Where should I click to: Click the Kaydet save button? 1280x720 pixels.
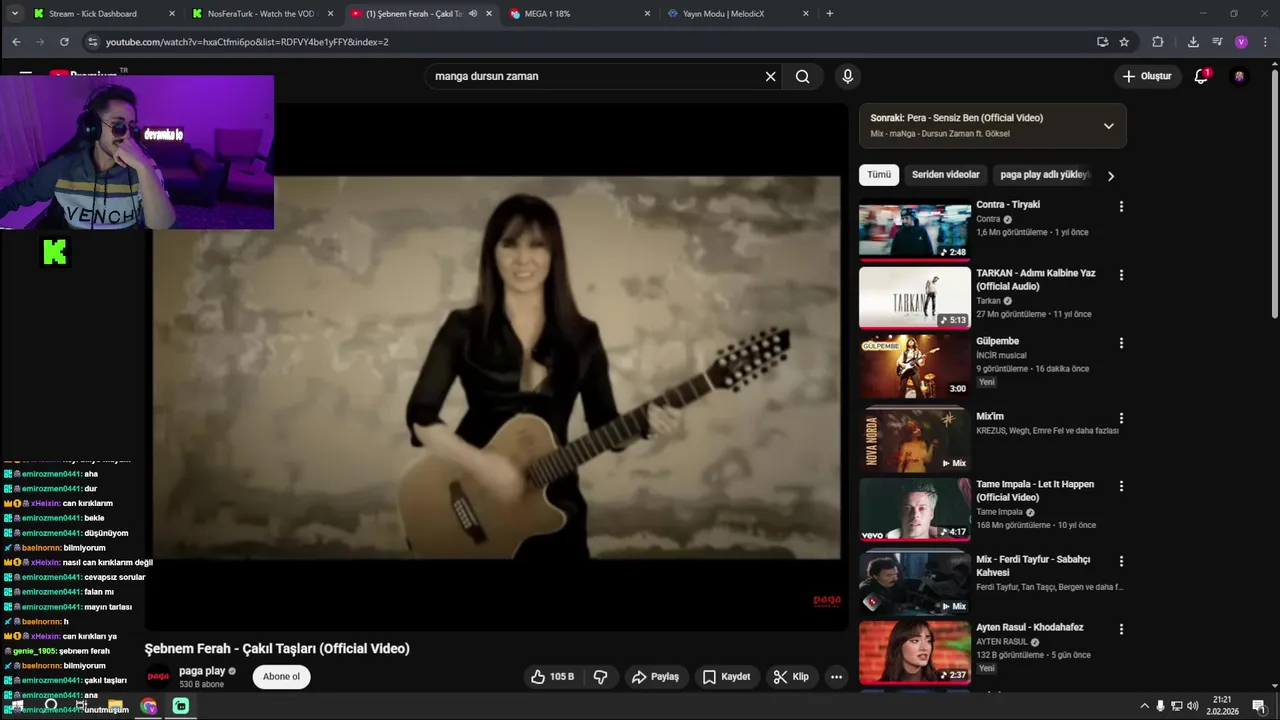tap(726, 677)
